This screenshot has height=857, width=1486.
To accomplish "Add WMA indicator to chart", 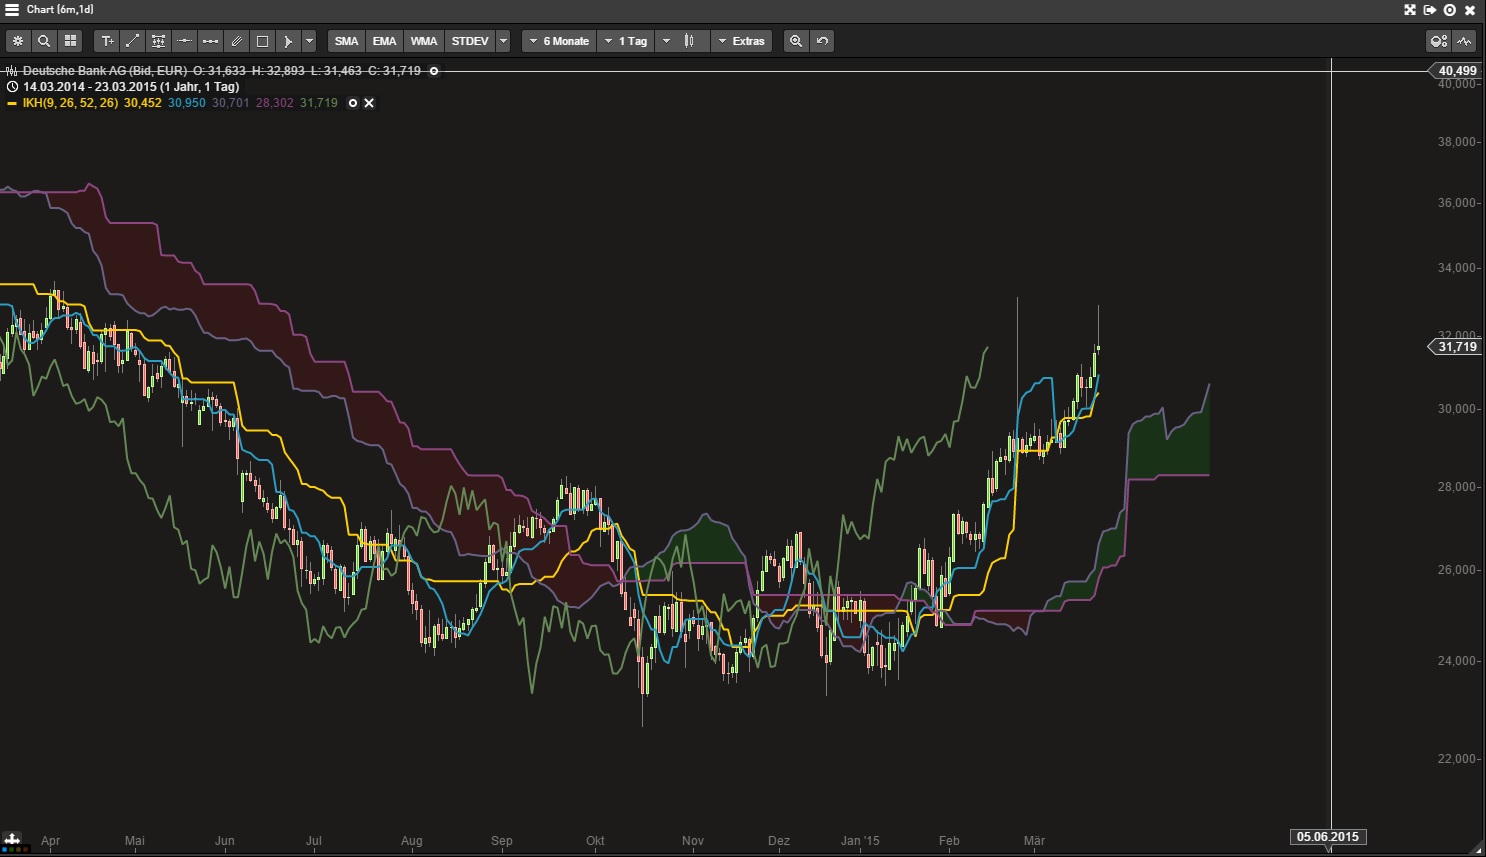I will click(x=424, y=41).
